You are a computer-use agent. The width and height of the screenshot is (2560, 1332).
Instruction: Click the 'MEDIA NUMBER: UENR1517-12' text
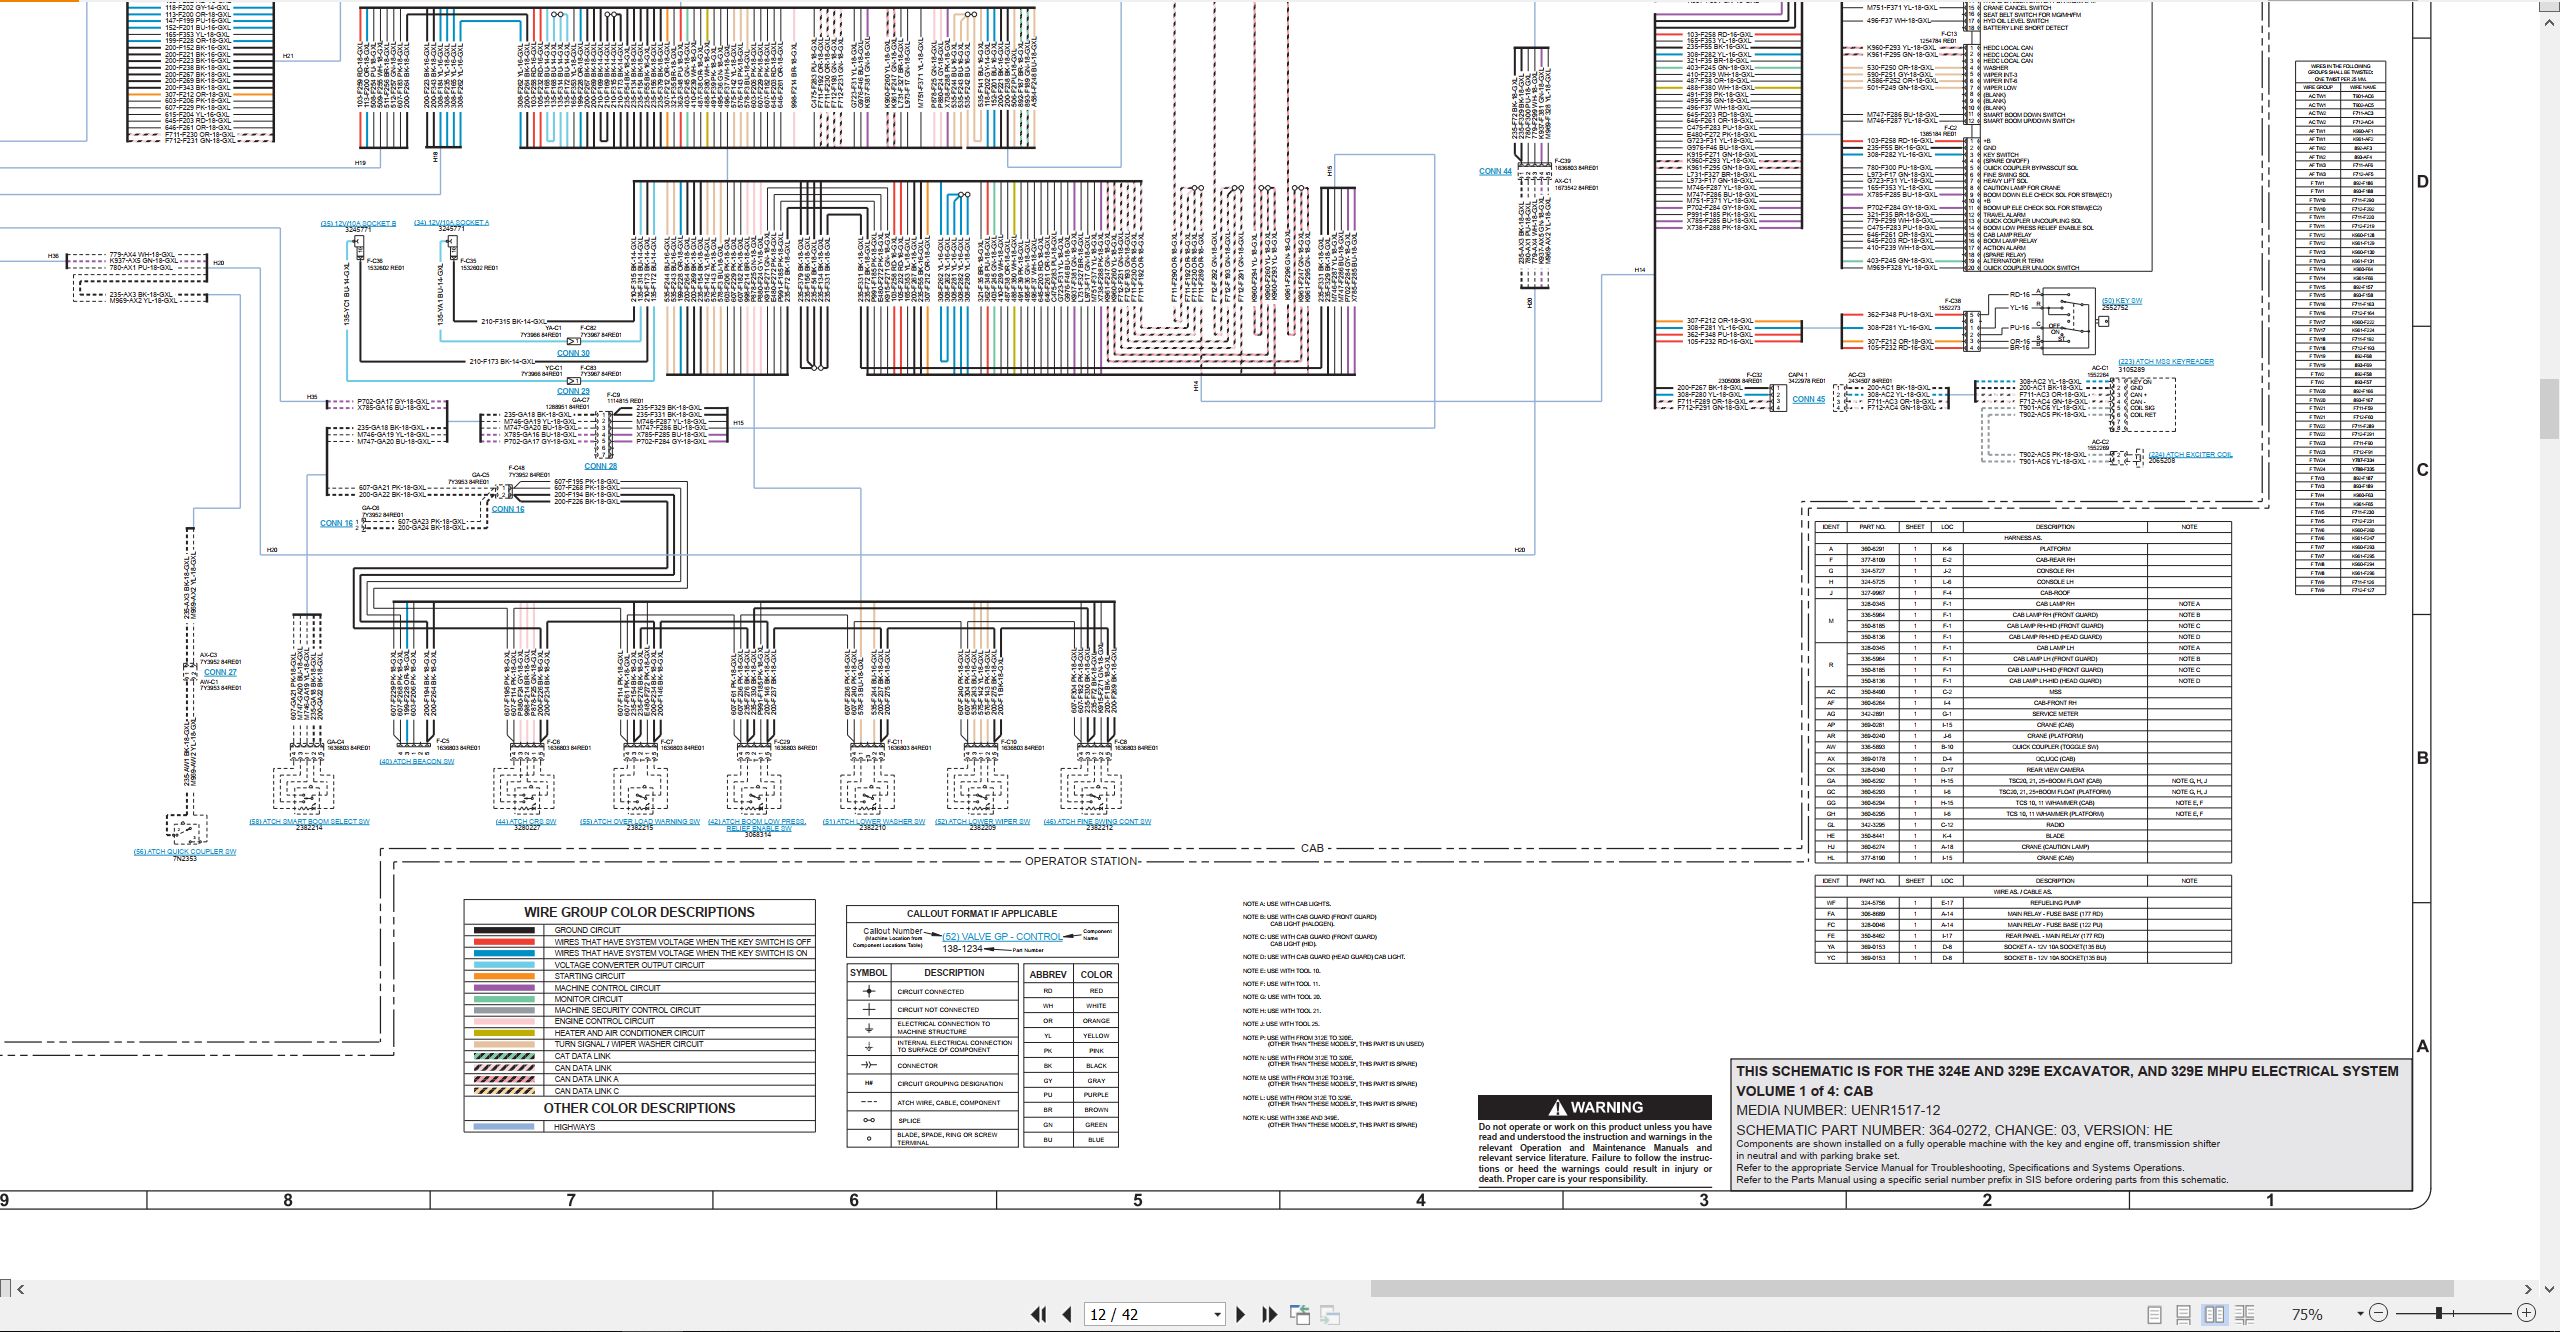coord(1838,1110)
